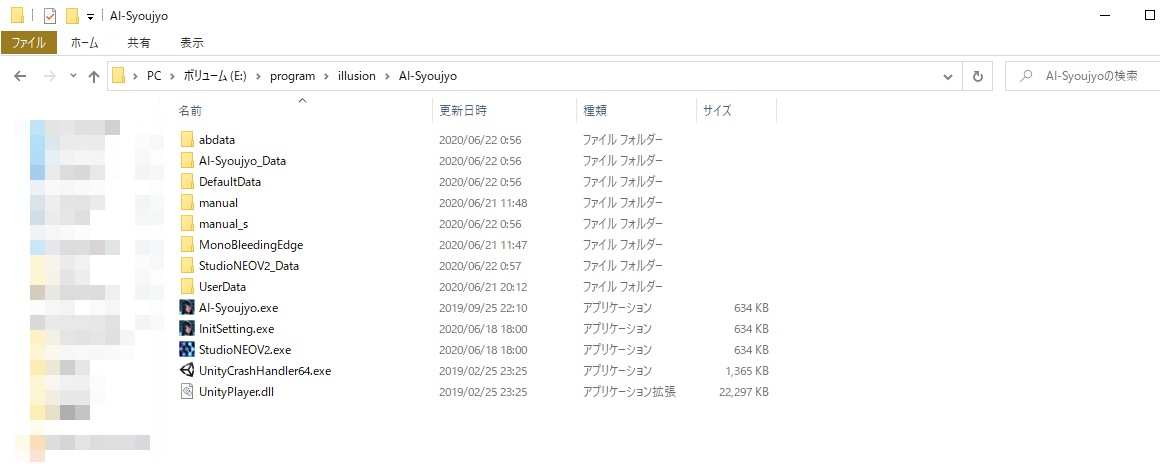Viewport: 1160px width, 464px height.
Task: Click the MonoBleedingEdge folder icon
Action: [186, 244]
